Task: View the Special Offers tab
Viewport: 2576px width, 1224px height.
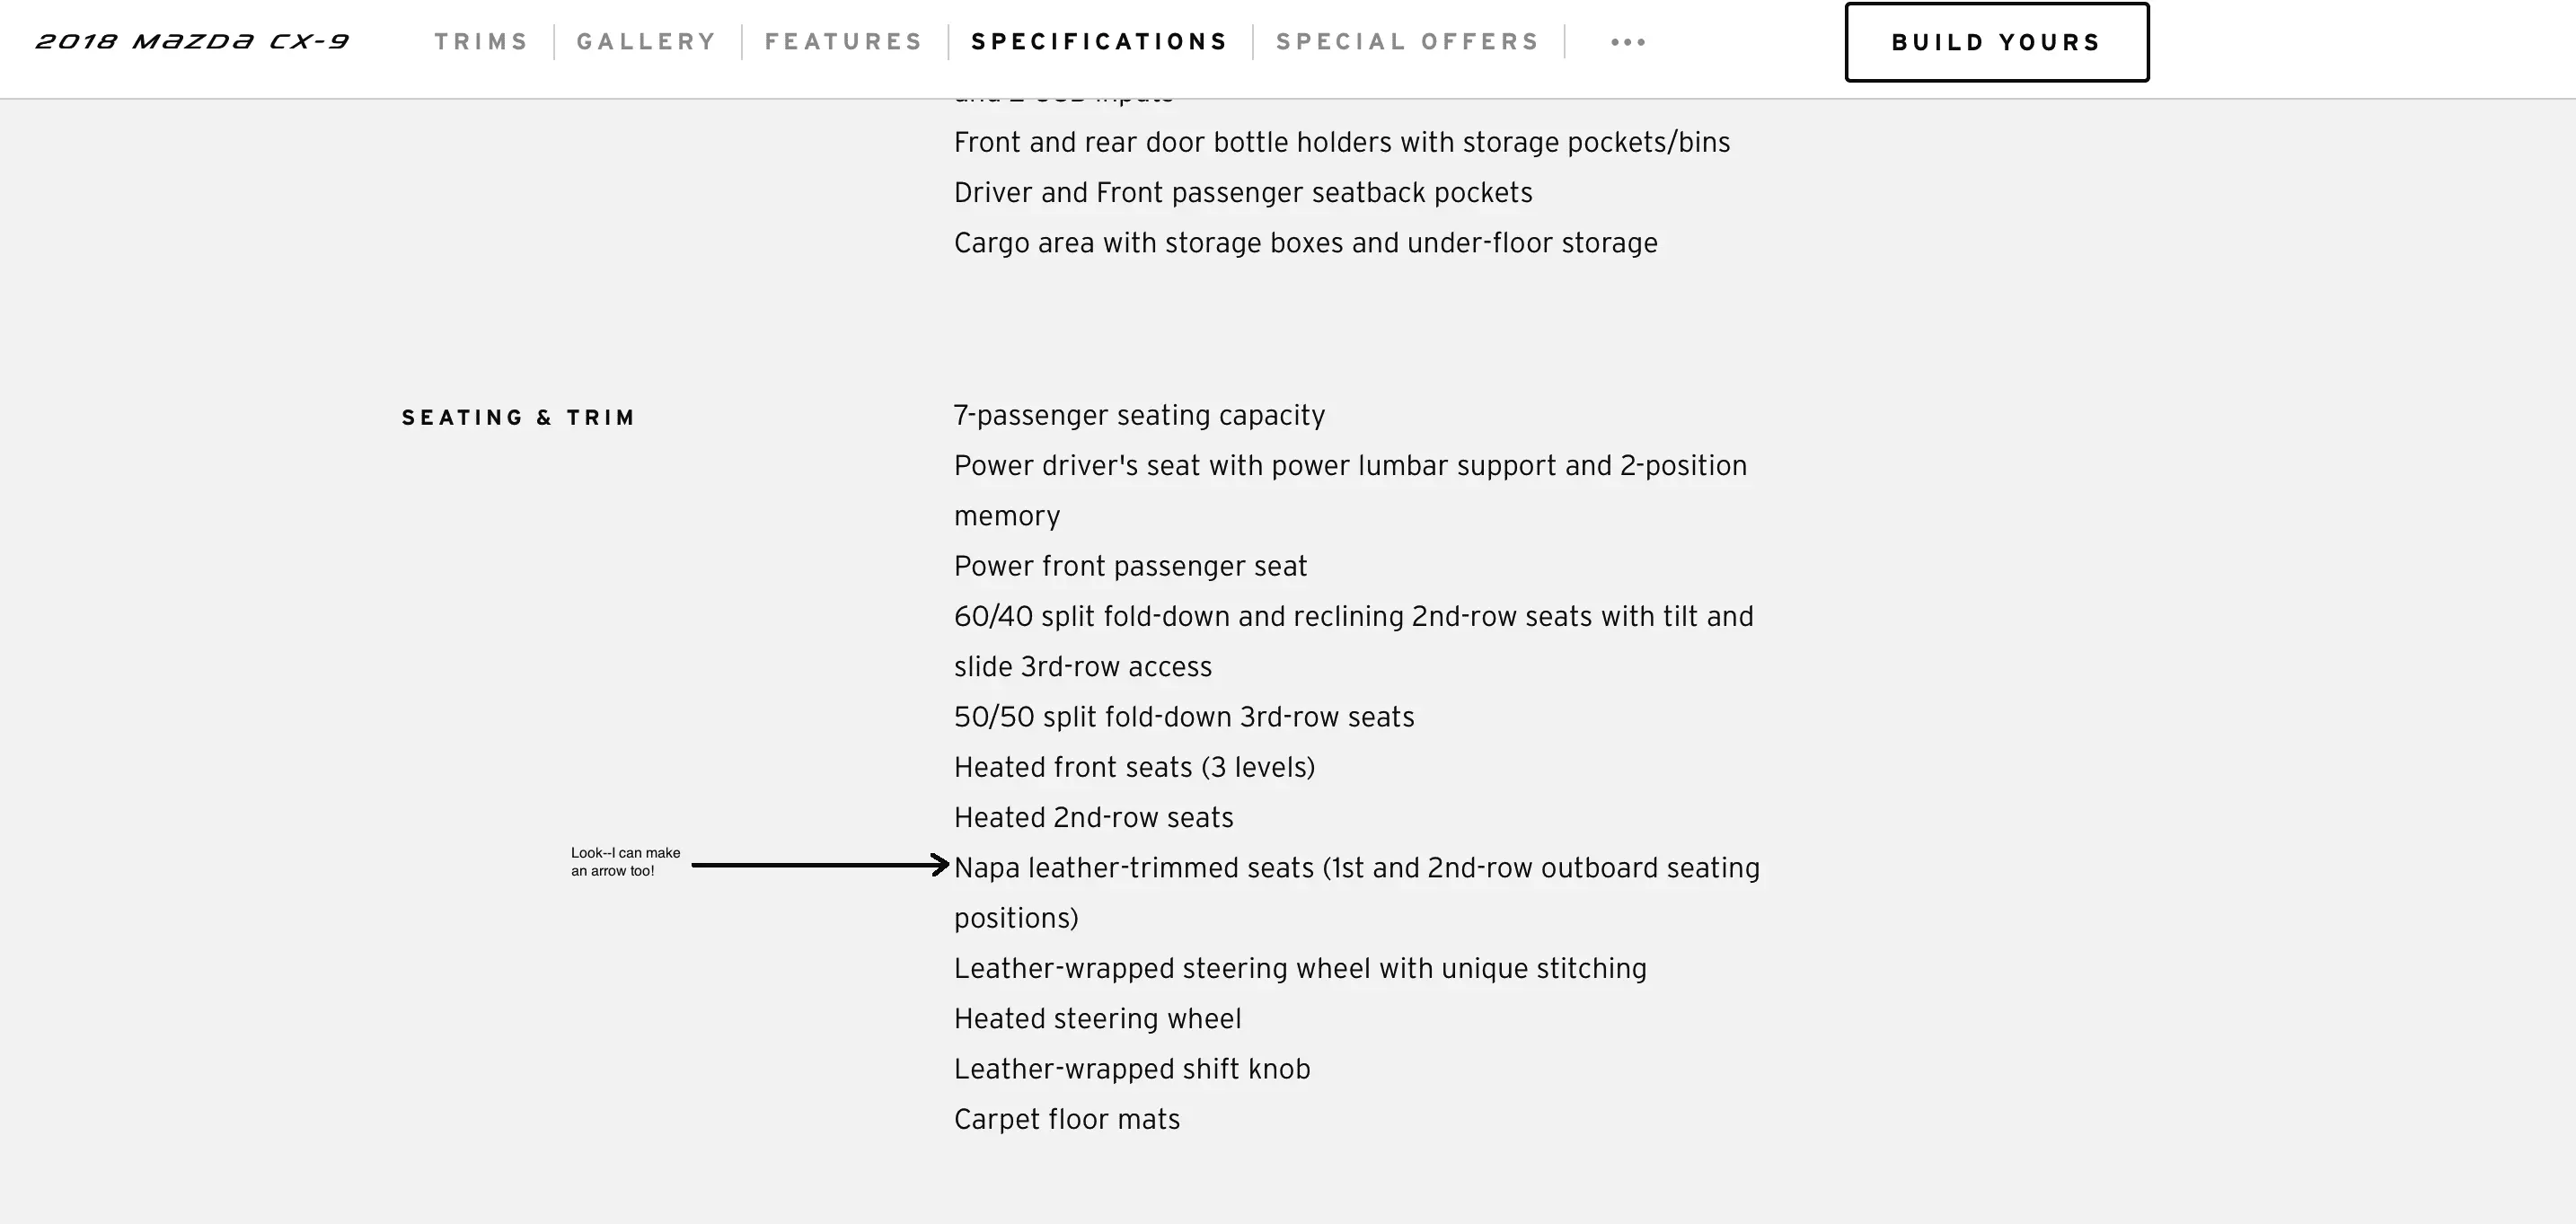Action: click(x=1408, y=42)
